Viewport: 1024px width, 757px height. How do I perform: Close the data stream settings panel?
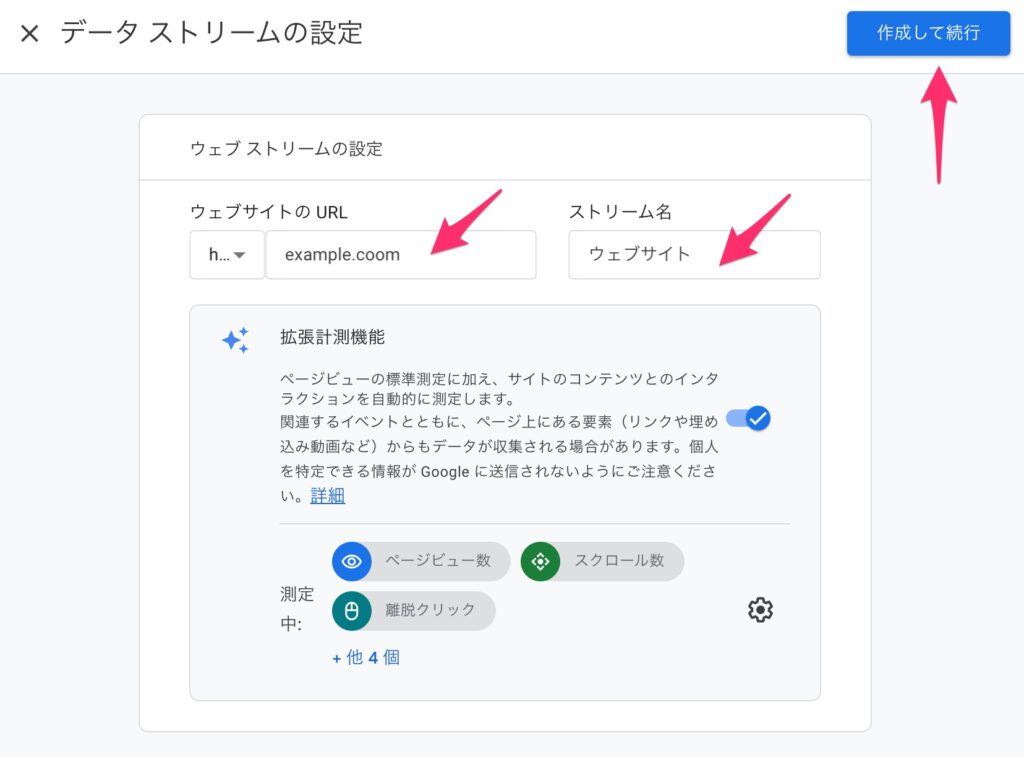pos(30,34)
